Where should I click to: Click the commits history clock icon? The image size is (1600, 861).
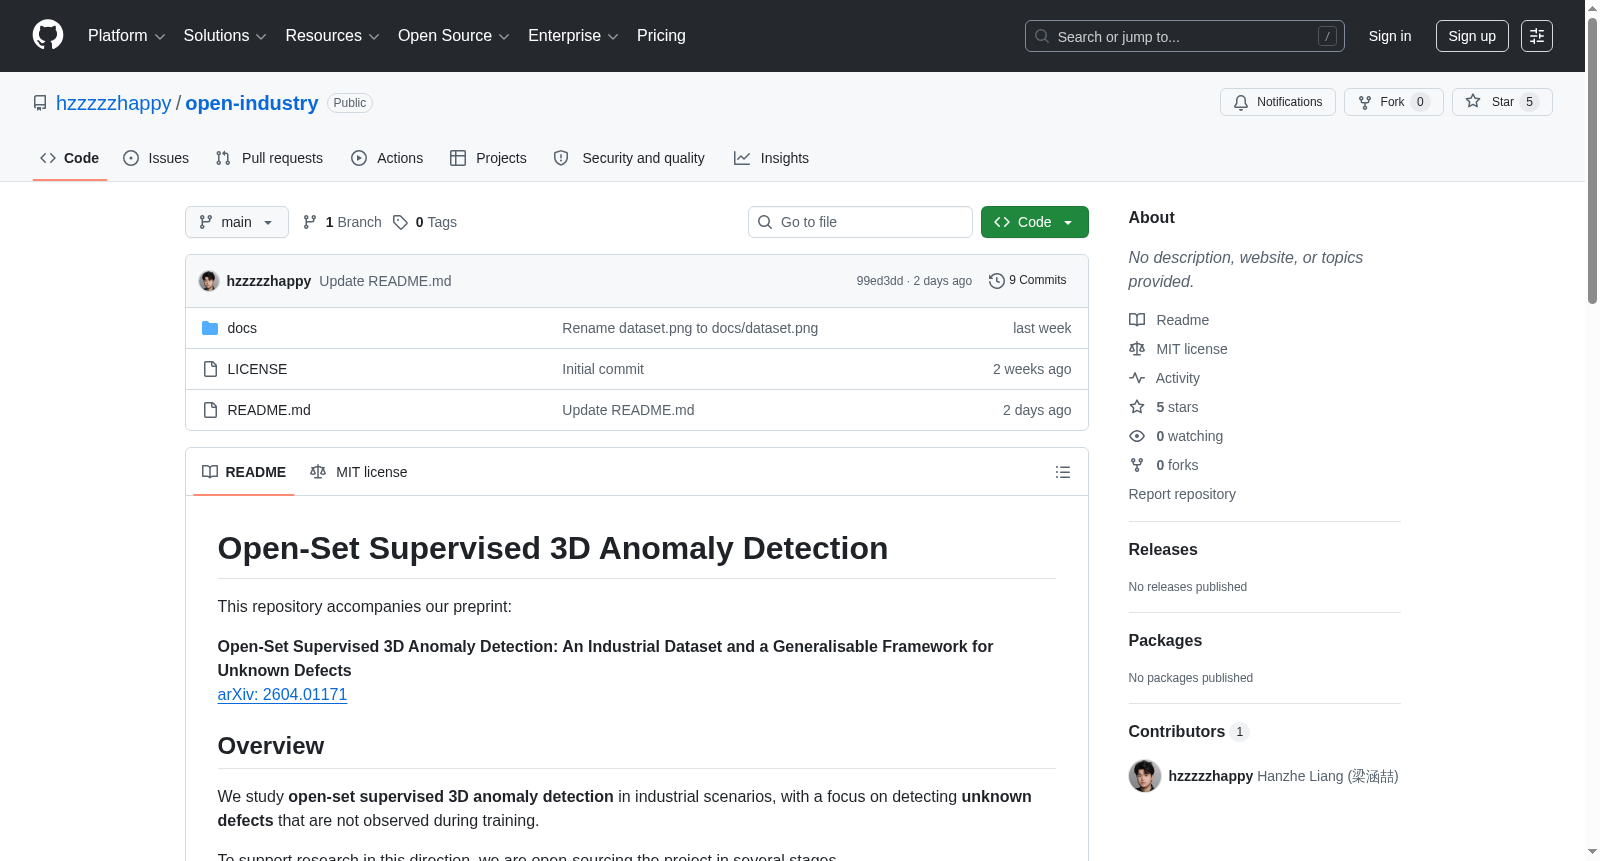[x=997, y=281]
